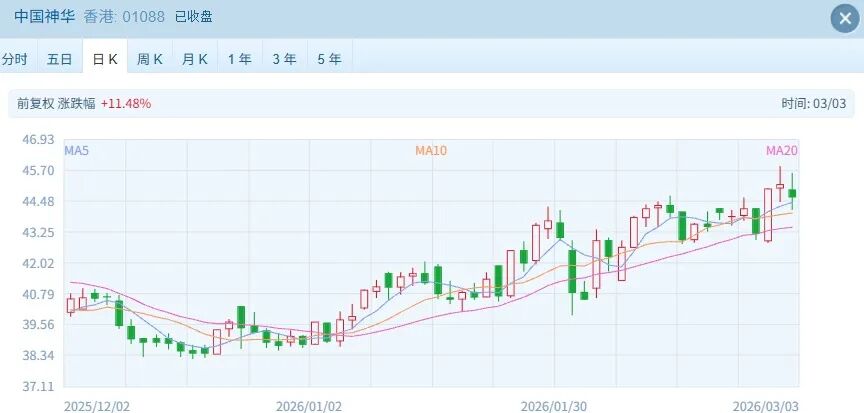
Task: Select the 五日 five-day tab
Action: pyautogui.click(x=60, y=59)
